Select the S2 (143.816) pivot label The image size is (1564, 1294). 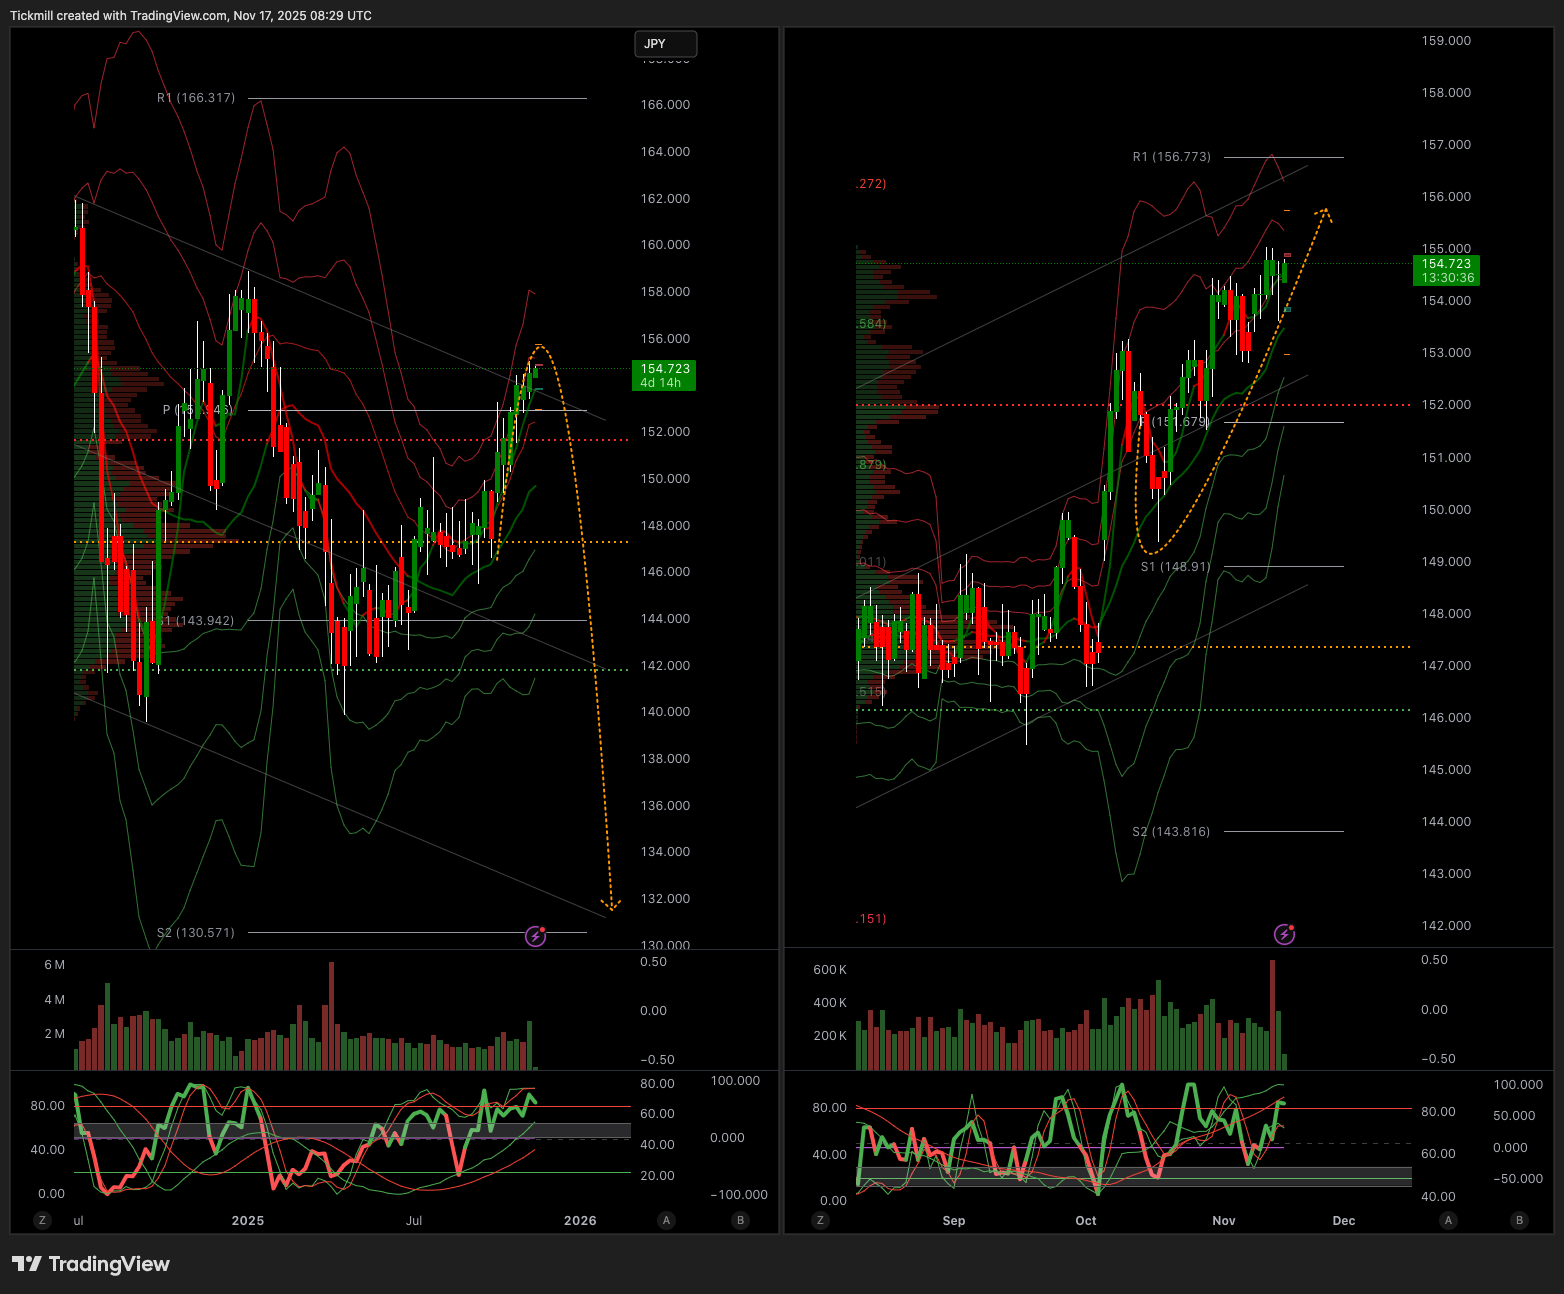pyautogui.click(x=1171, y=832)
